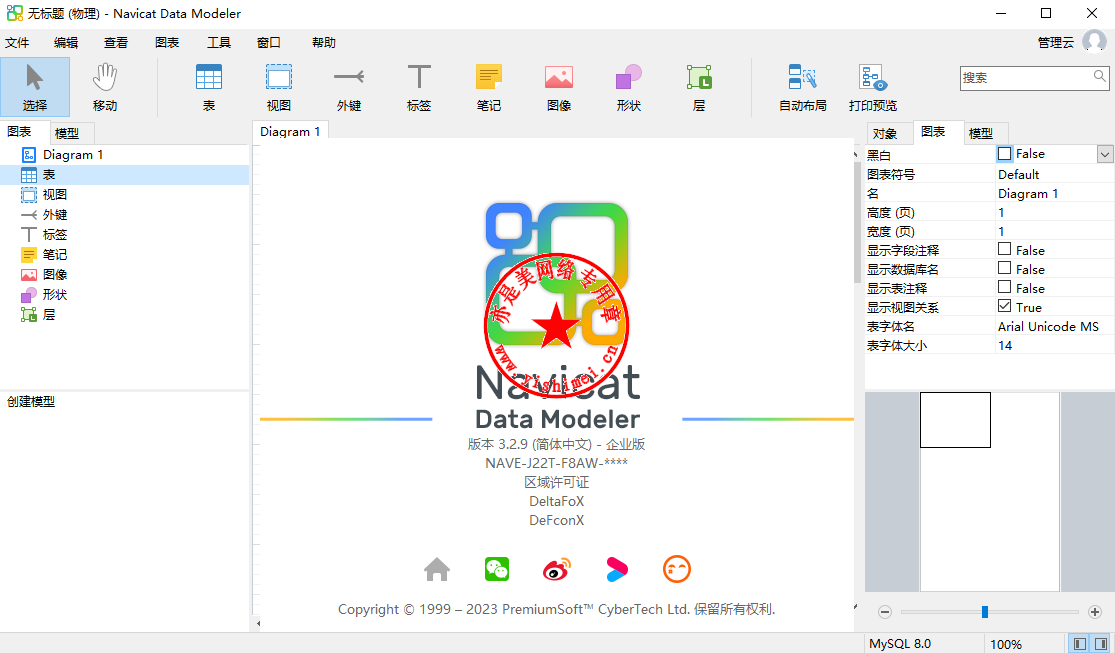Viewport: 1115px width, 653px height.
Task: Enable the 显示表注释 checkbox
Action: pyautogui.click(x=1004, y=287)
